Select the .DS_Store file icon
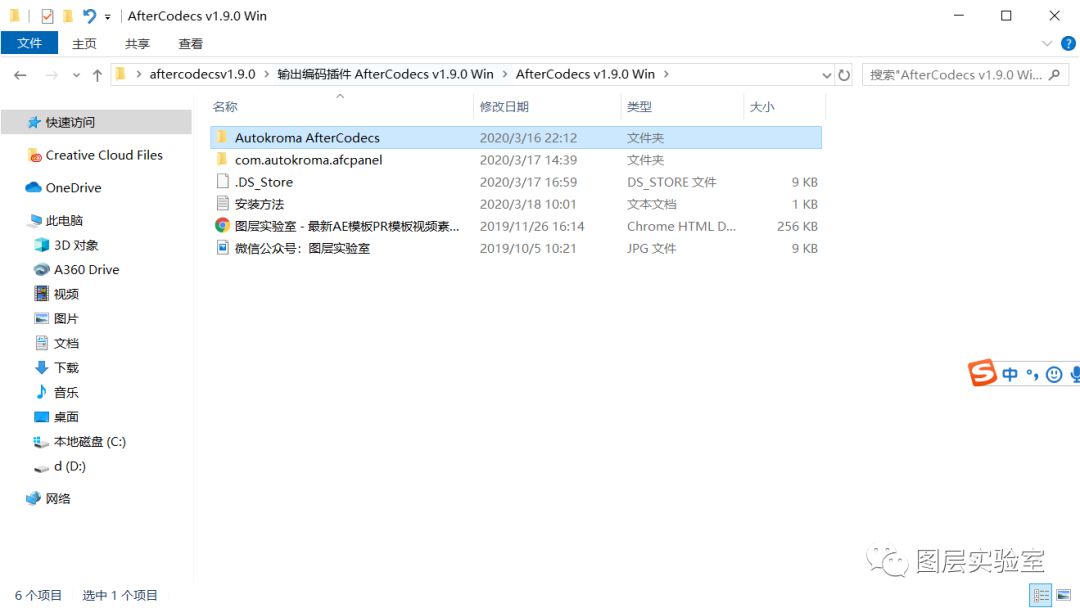 click(x=222, y=181)
